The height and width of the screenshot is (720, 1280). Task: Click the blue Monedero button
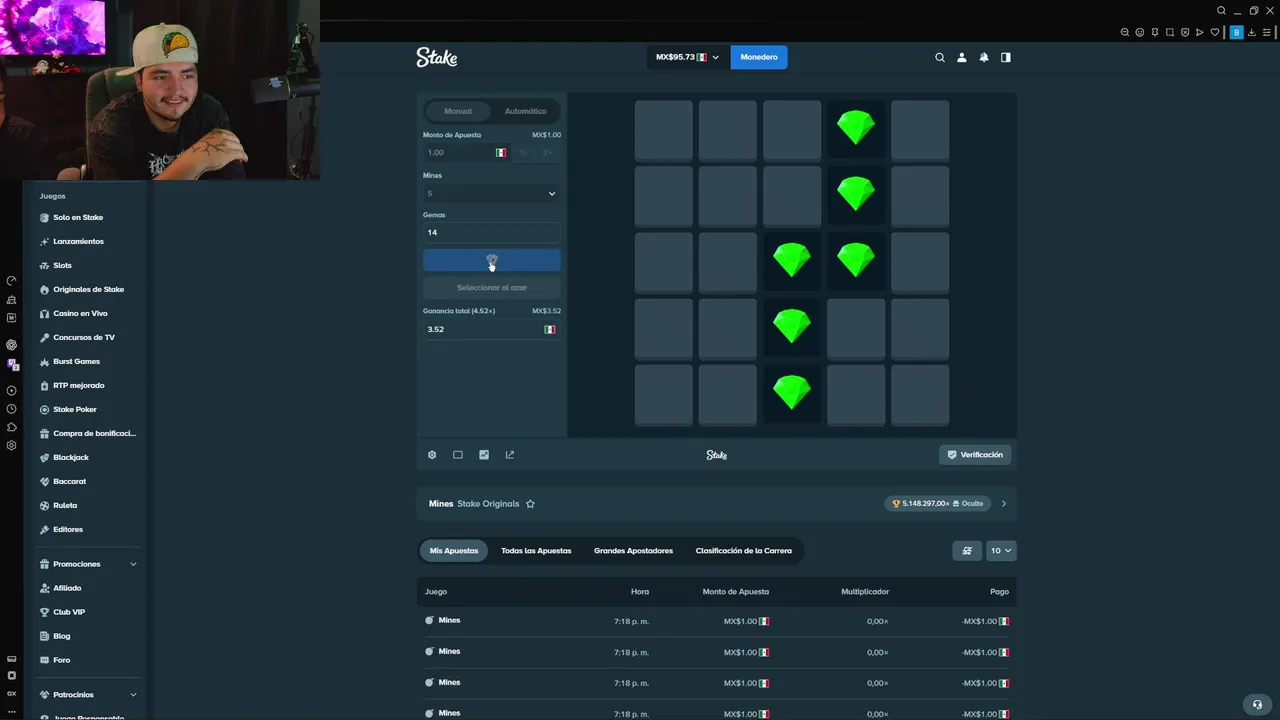pos(759,57)
